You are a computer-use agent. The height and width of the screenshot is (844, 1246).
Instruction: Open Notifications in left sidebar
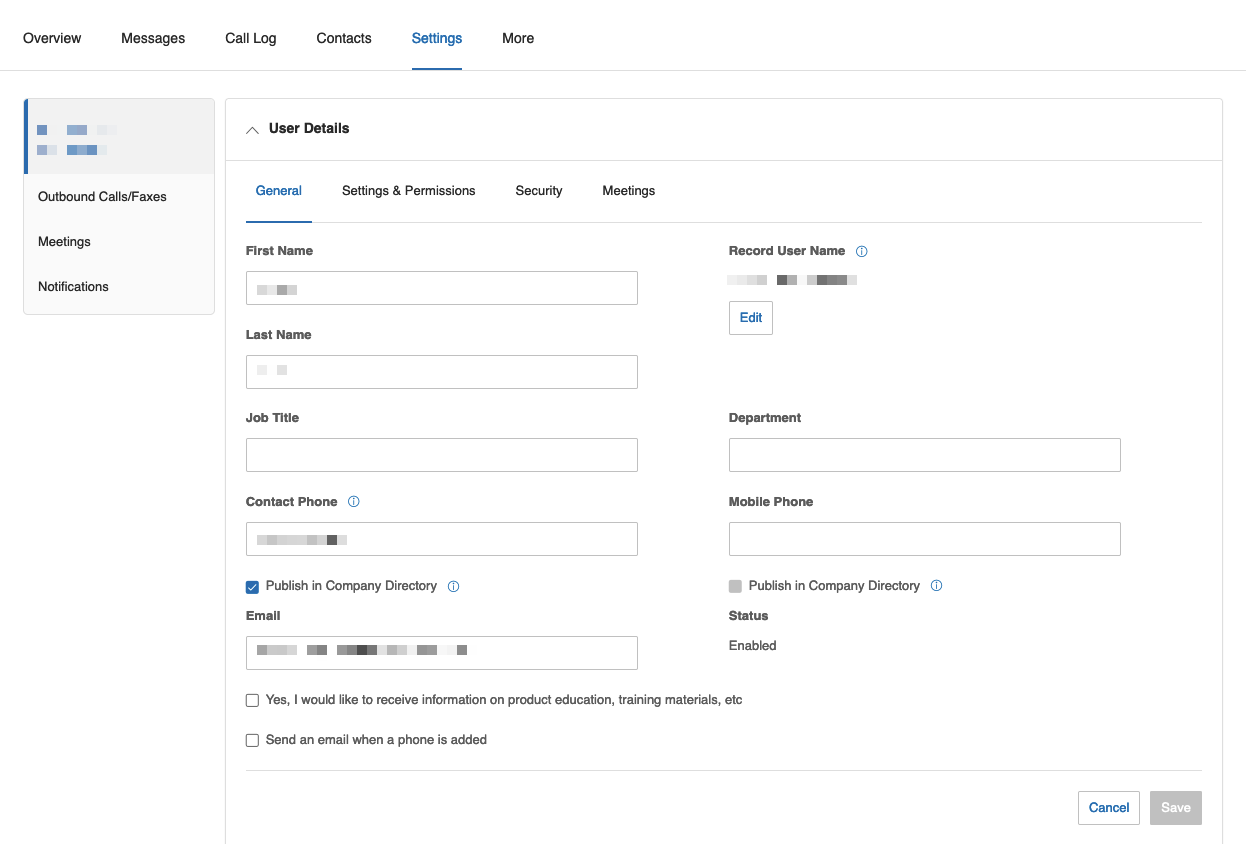click(x=73, y=287)
